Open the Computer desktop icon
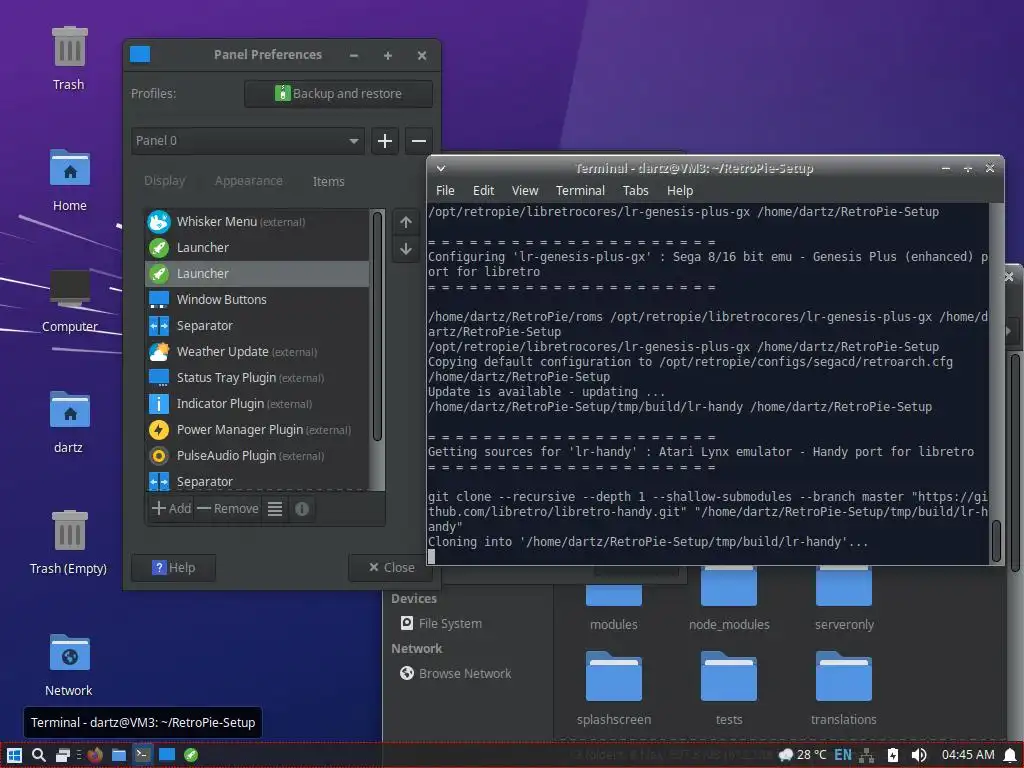Viewport: 1024px width, 768px height. (69, 300)
